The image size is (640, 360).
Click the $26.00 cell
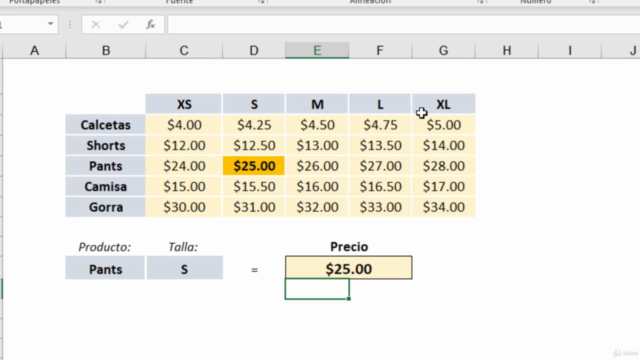317,166
